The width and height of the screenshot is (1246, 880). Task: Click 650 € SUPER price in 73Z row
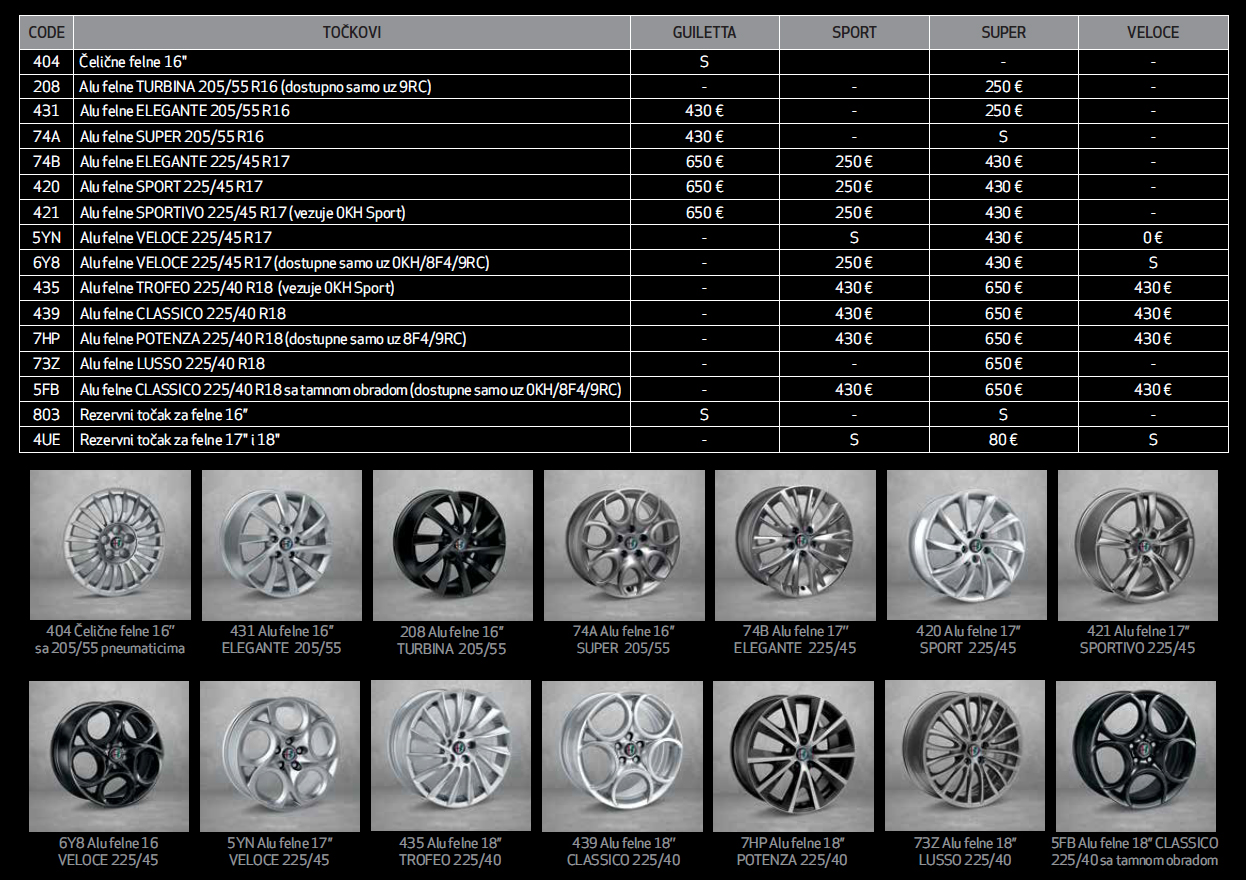point(1003,363)
